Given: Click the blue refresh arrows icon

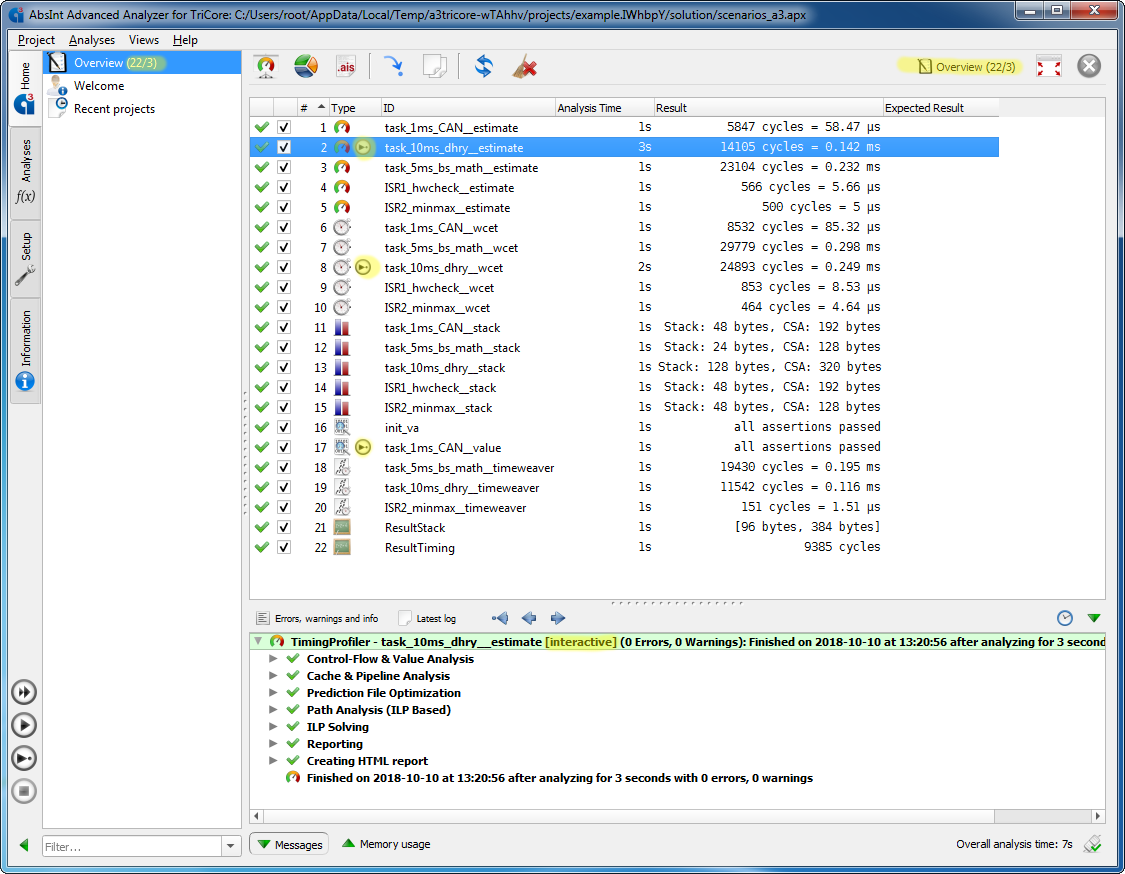Looking at the screenshot, I should click(484, 67).
